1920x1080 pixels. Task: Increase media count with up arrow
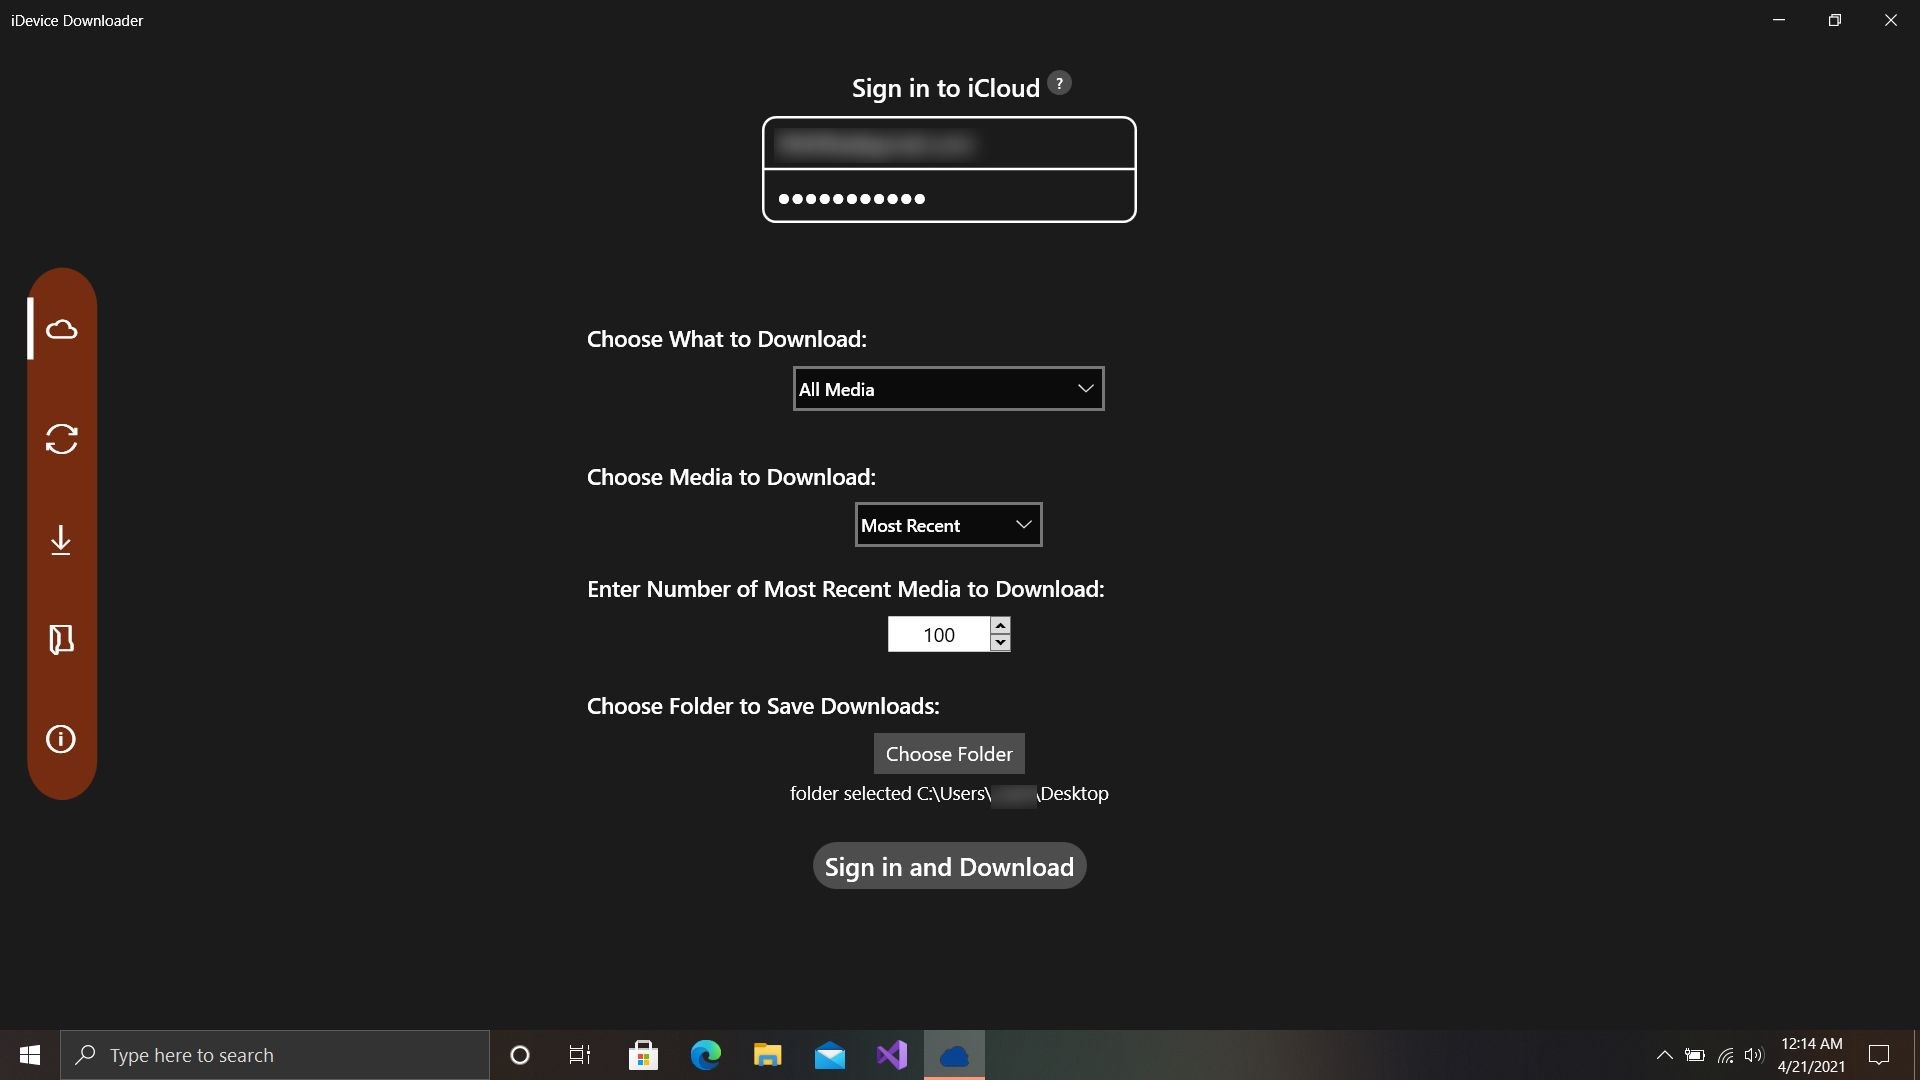[x=1000, y=625]
